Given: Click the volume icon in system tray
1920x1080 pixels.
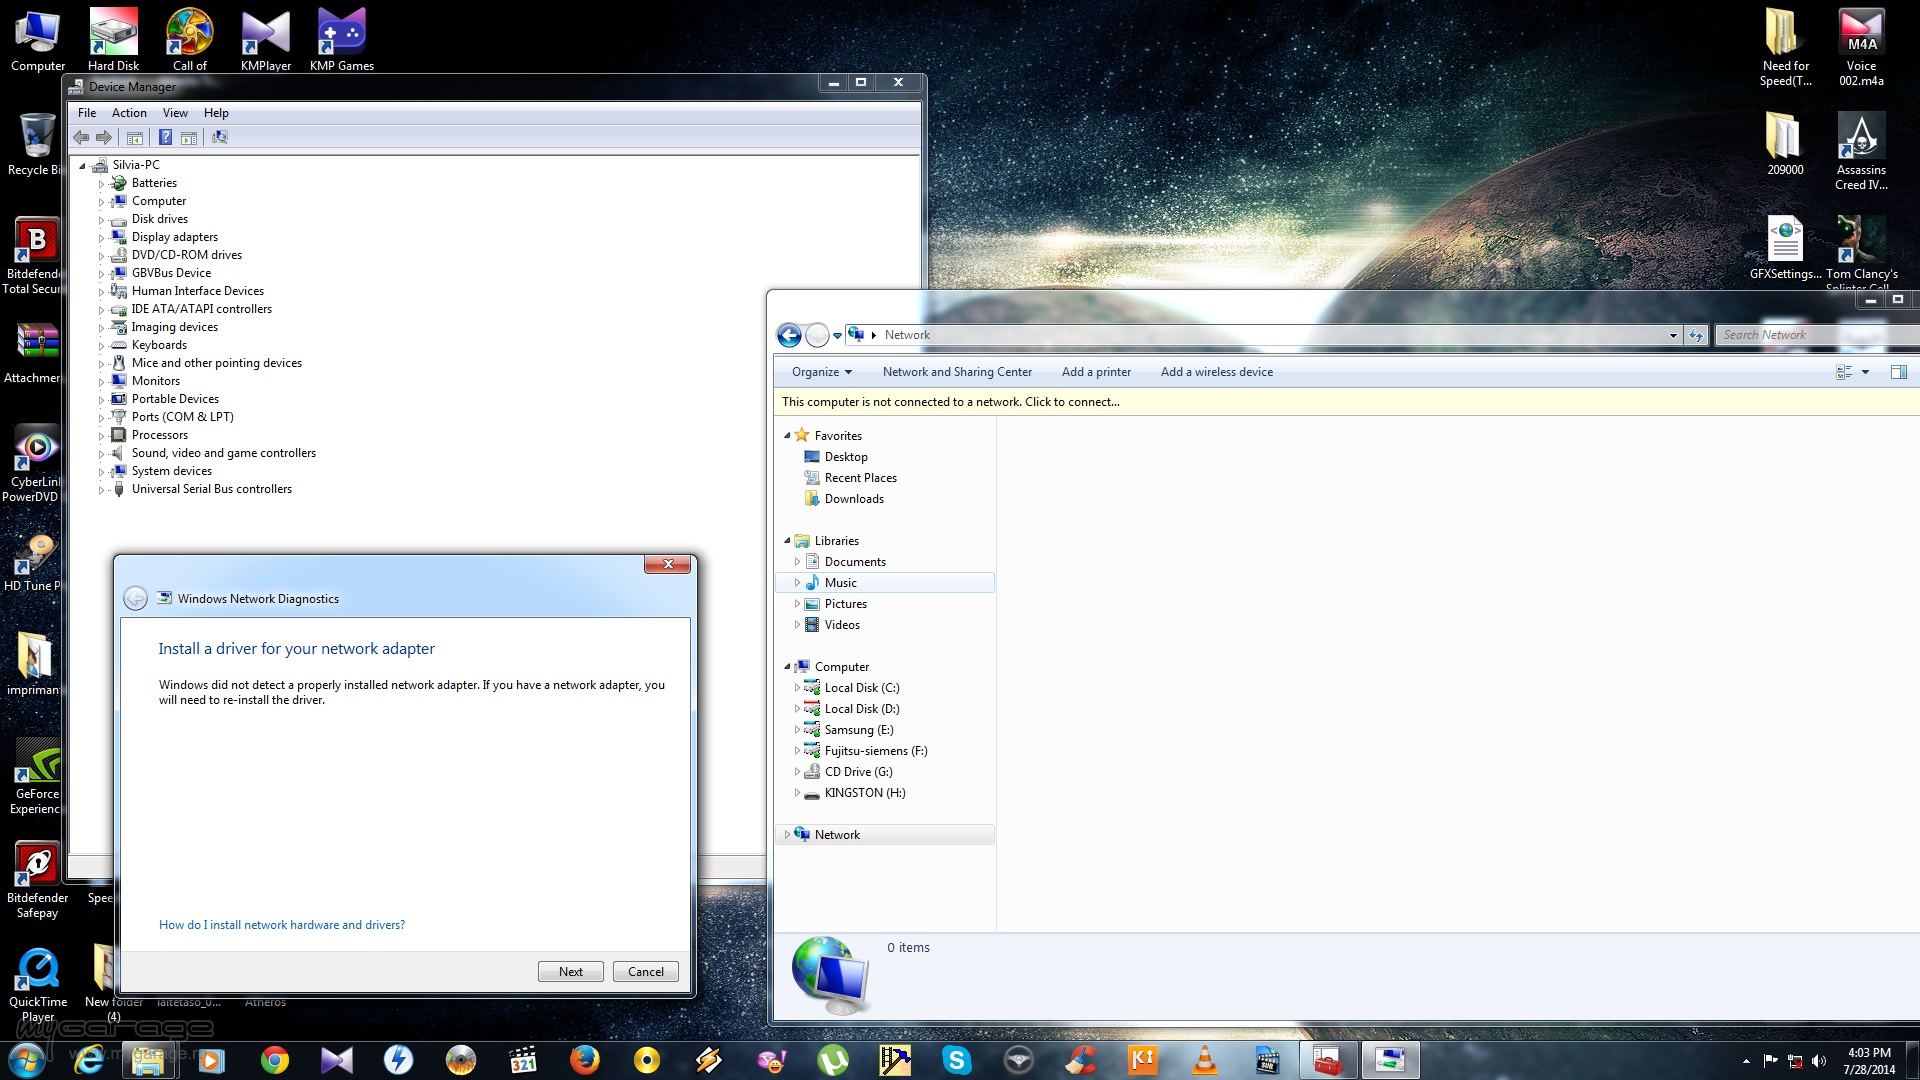Looking at the screenshot, I should pos(1819,1061).
